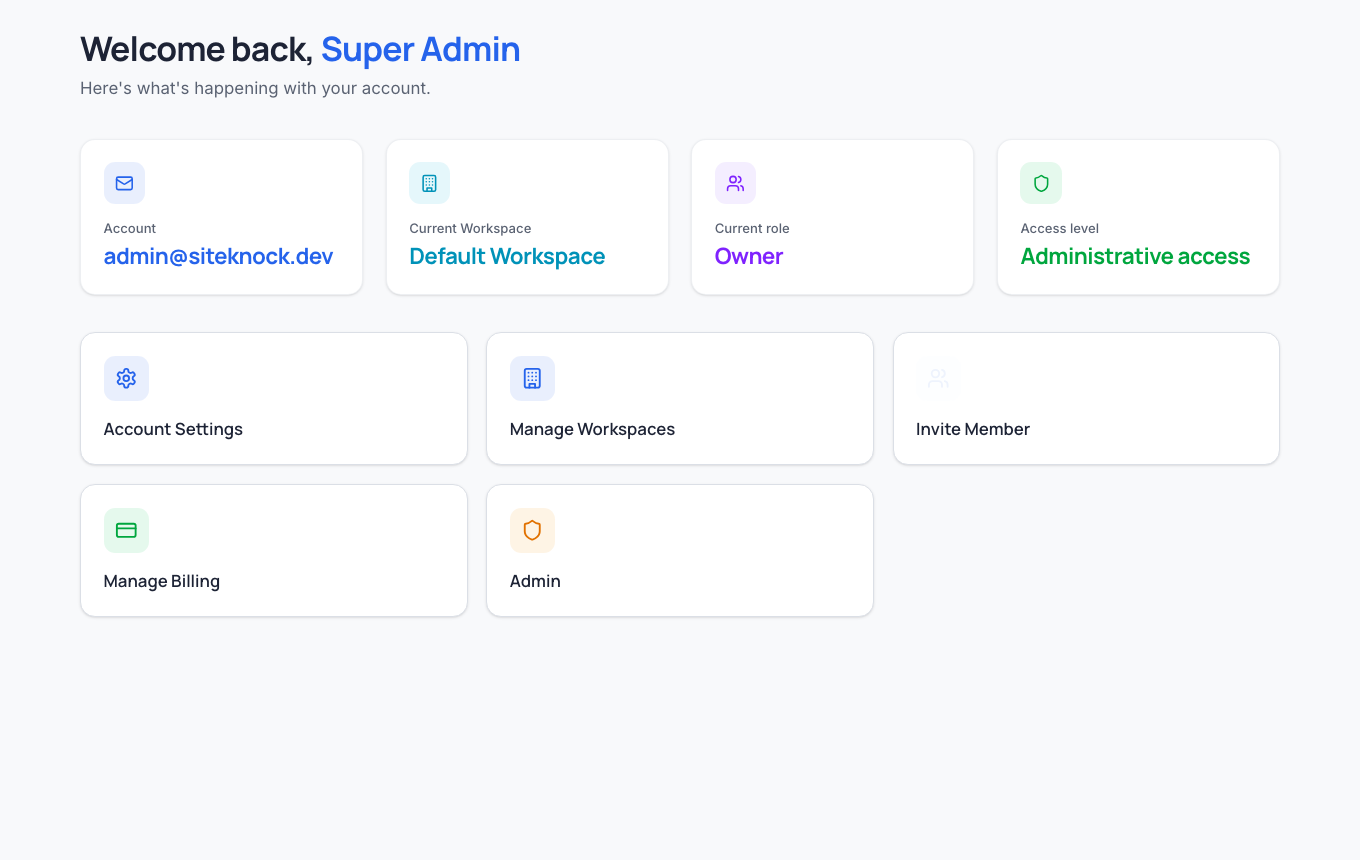This screenshot has height=860, width=1360.
Task: Open the Invite Member card
Action: [x=1086, y=398]
